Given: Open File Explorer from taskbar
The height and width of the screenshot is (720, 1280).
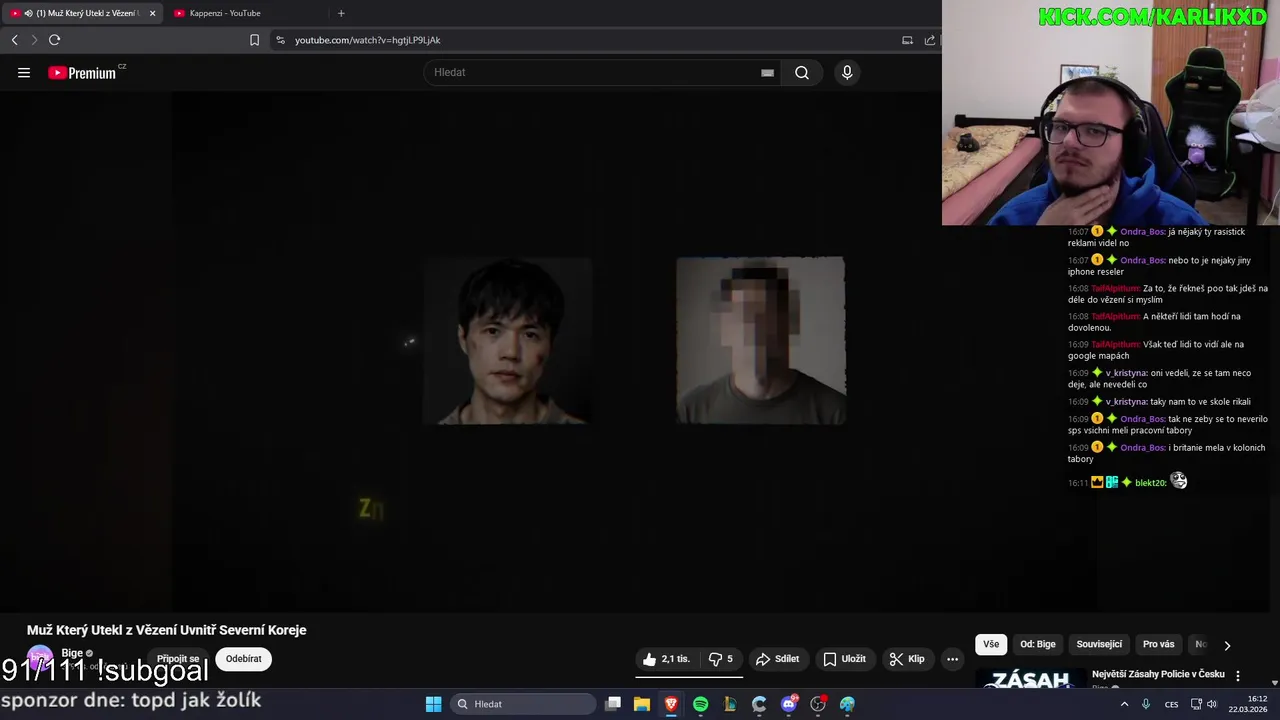Looking at the screenshot, I should [x=642, y=704].
